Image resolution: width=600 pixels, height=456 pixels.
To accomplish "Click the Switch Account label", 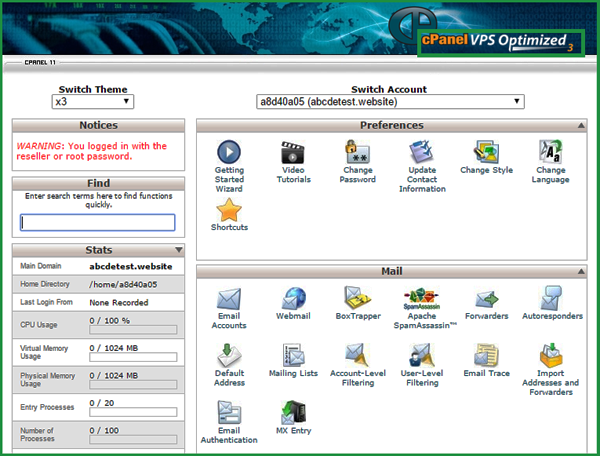I will [389, 89].
